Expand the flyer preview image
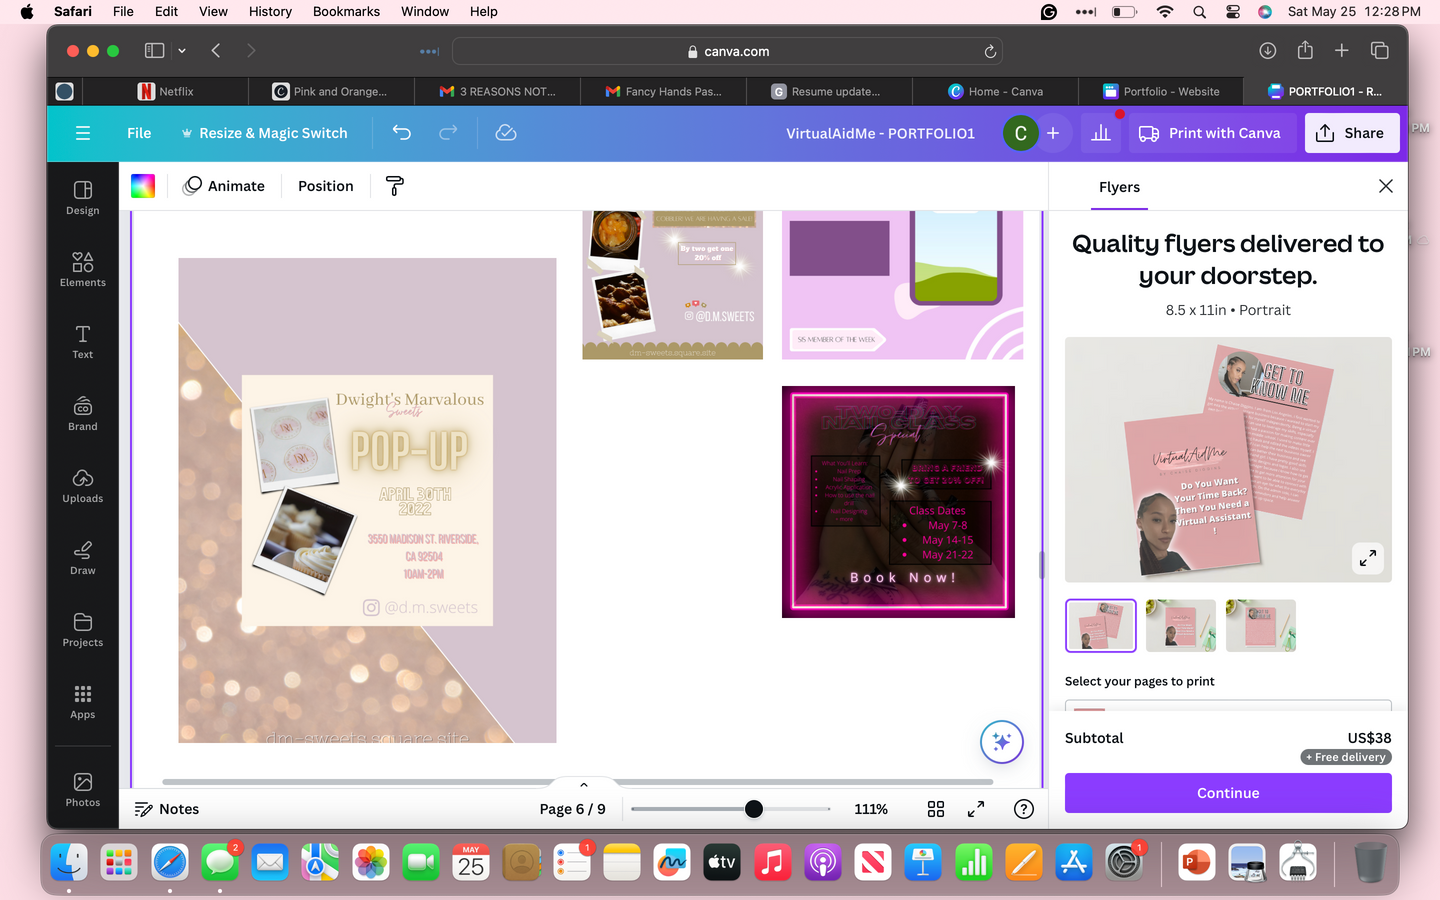 click(x=1367, y=558)
